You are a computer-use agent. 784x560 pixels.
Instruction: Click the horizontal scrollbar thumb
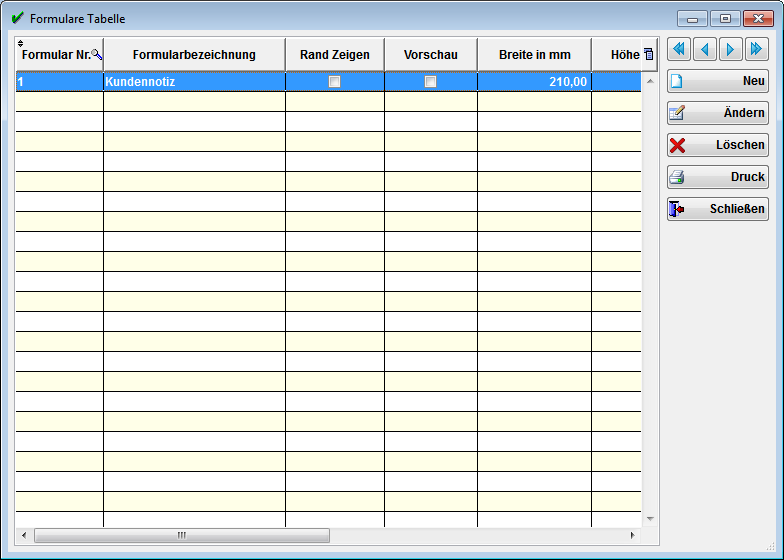coord(182,536)
